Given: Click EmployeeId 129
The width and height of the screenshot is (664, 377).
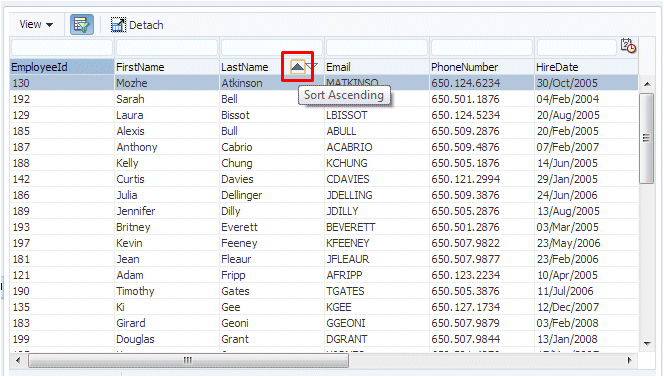Looking at the screenshot, I should 21,115.
